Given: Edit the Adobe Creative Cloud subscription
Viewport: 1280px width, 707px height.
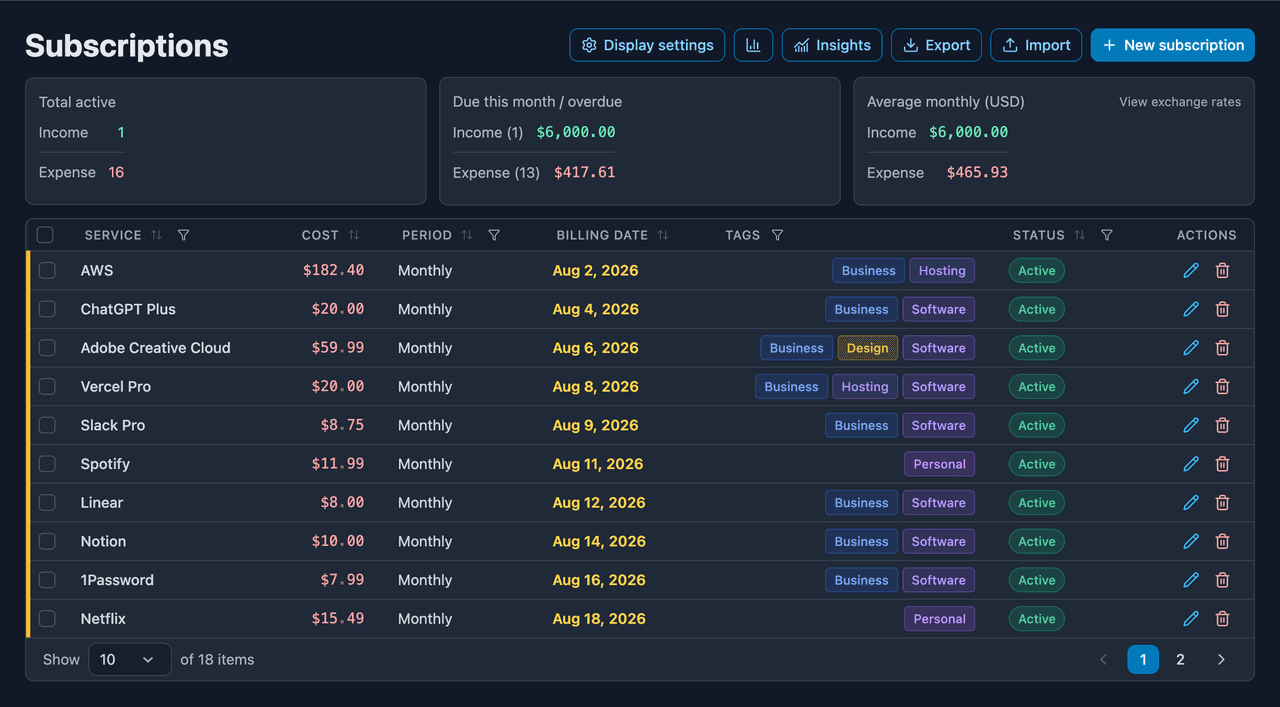Looking at the screenshot, I should click(1191, 348).
